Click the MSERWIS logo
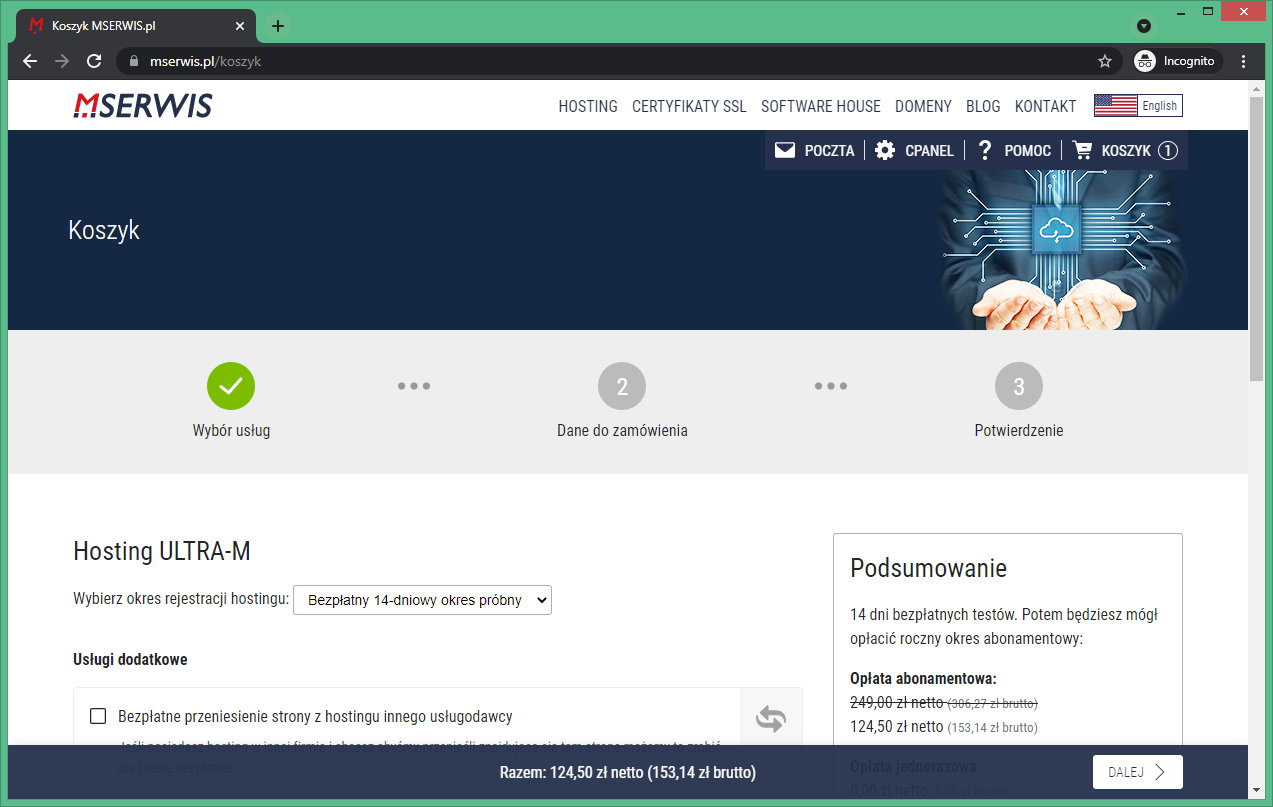1273x807 pixels. click(143, 106)
